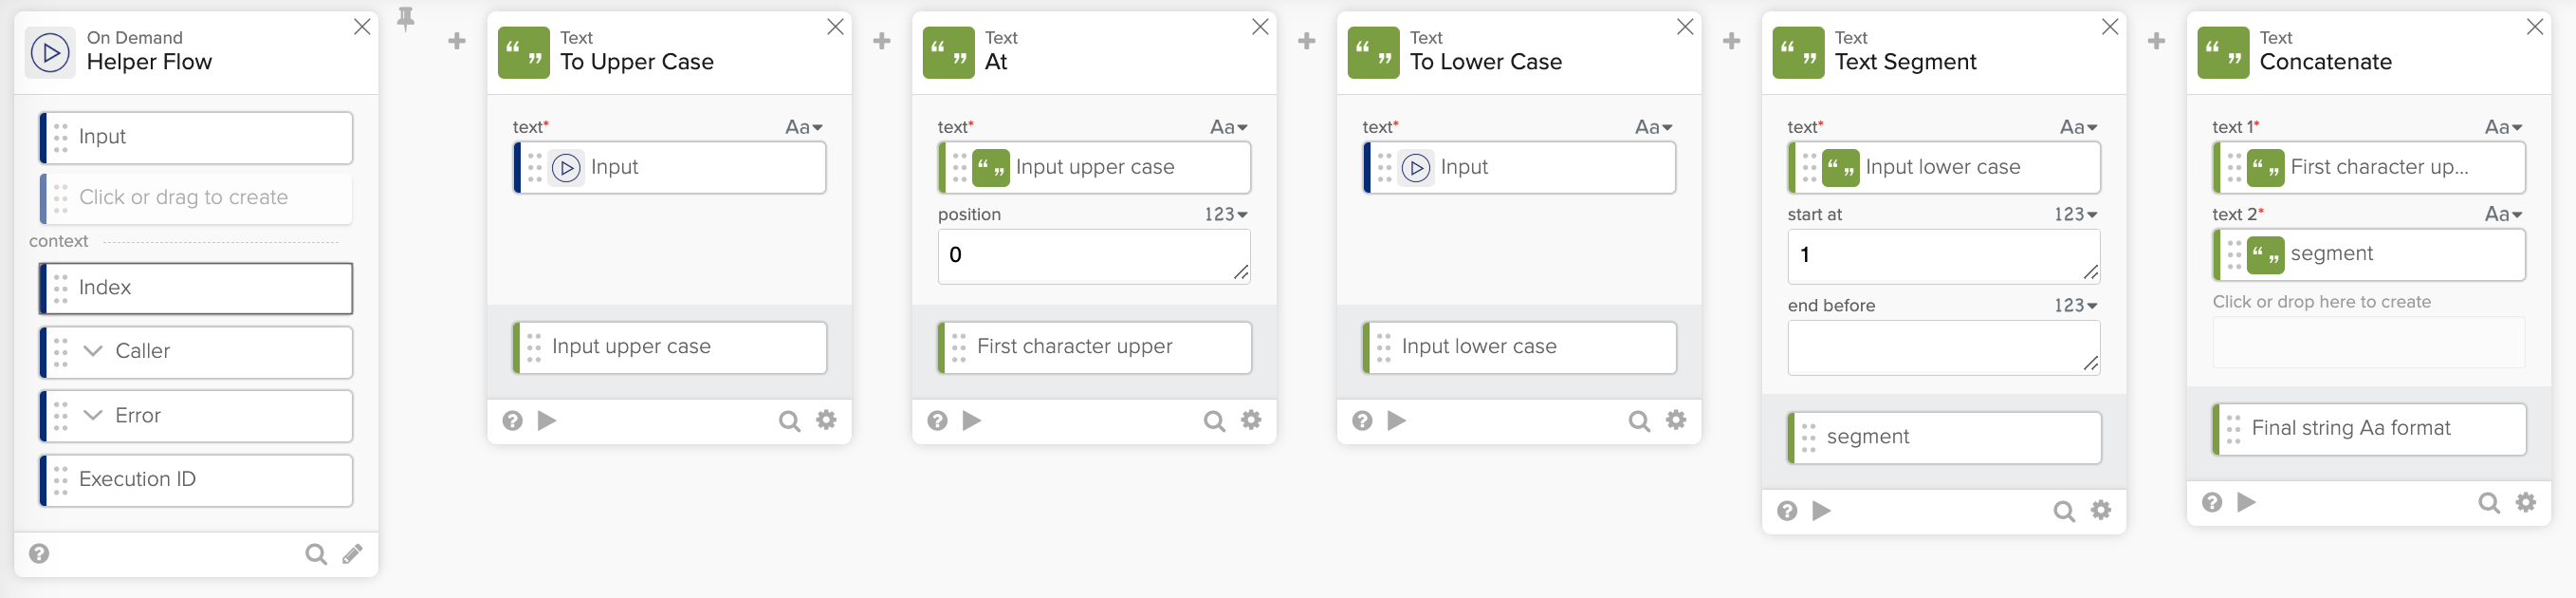Open the 'text 2' type dropdown in Concatenate
This screenshot has height=598, width=2576.
pyautogui.click(x=2503, y=215)
